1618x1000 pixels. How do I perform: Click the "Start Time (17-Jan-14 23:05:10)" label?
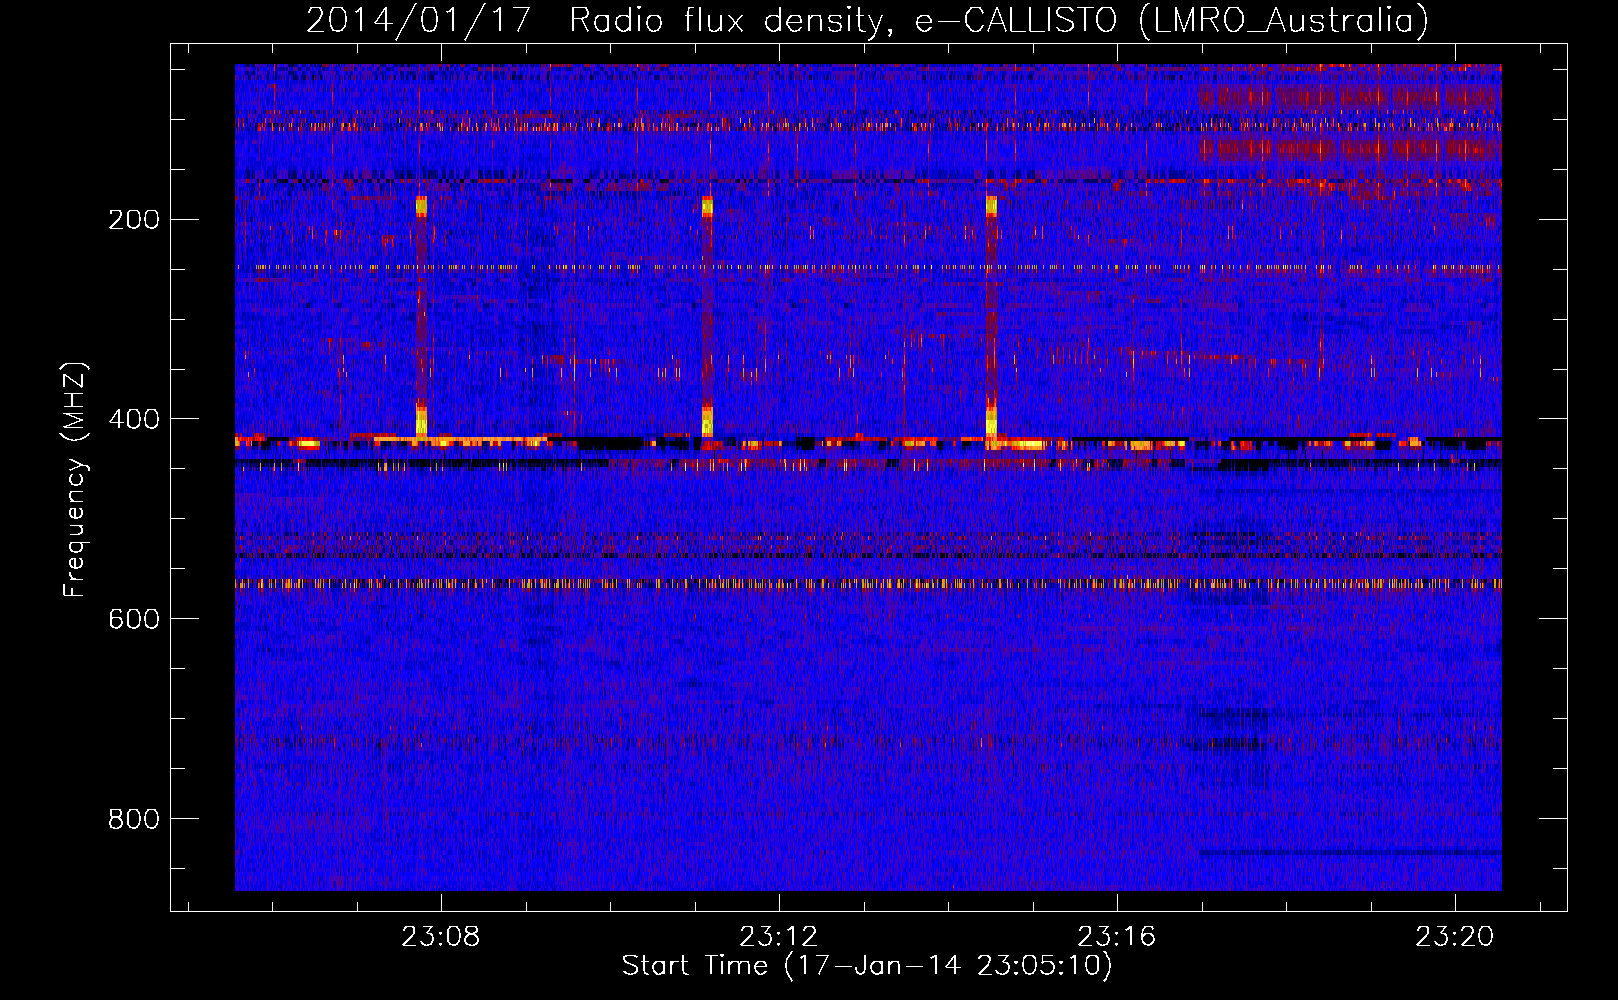(867, 966)
